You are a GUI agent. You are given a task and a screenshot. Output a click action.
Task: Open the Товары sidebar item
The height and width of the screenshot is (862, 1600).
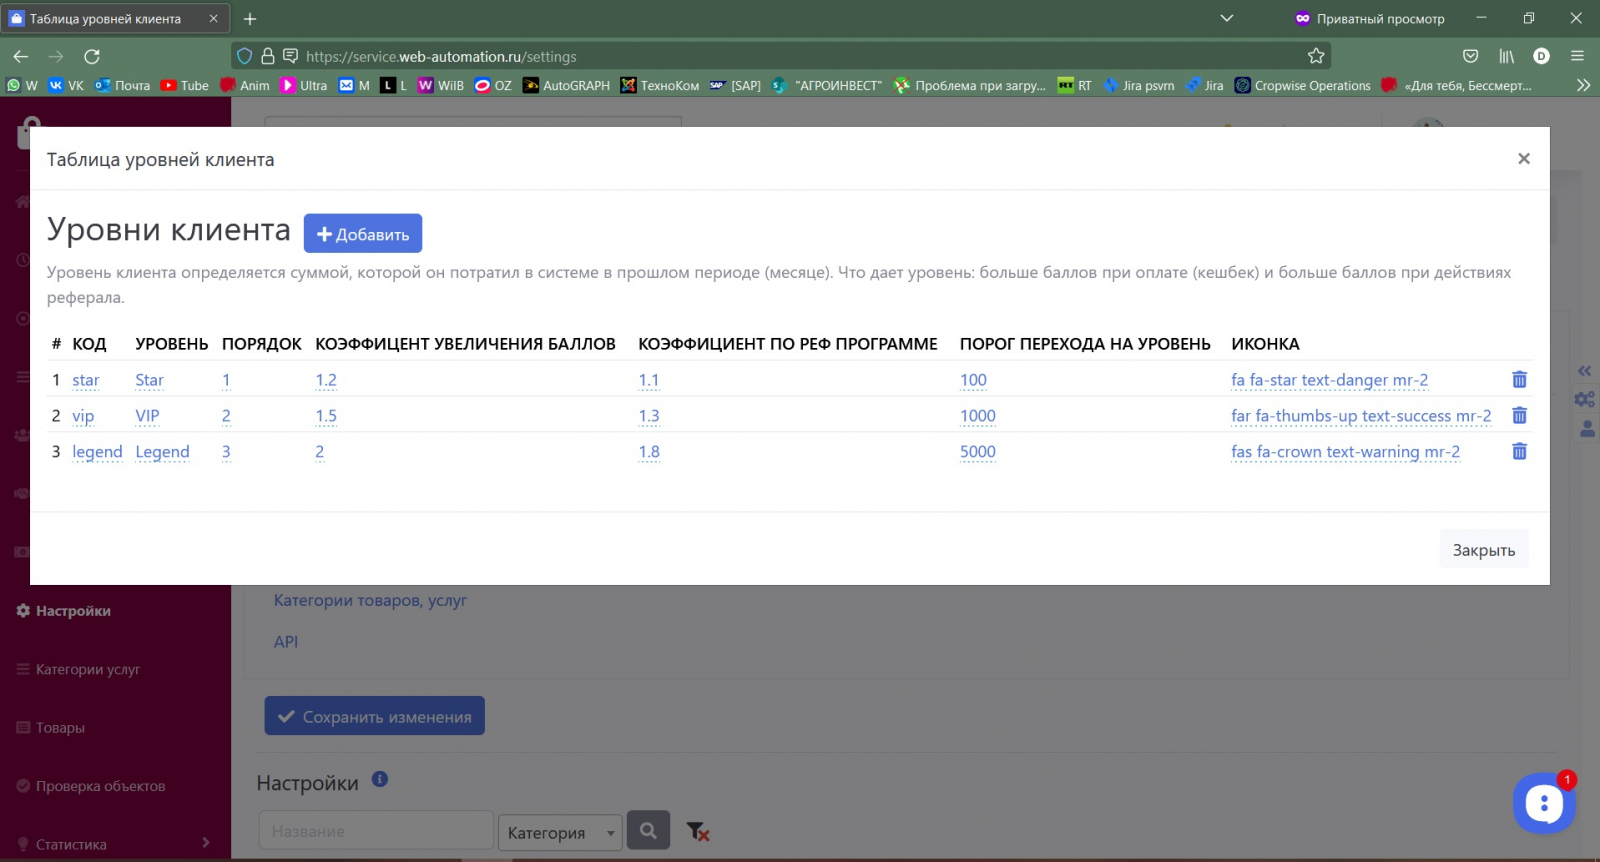[x=50, y=728]
